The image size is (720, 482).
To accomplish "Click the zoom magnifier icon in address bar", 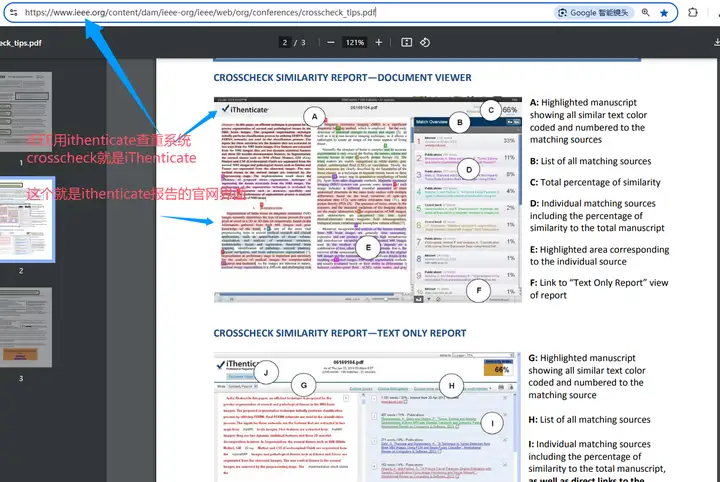I will click(646, 13).
